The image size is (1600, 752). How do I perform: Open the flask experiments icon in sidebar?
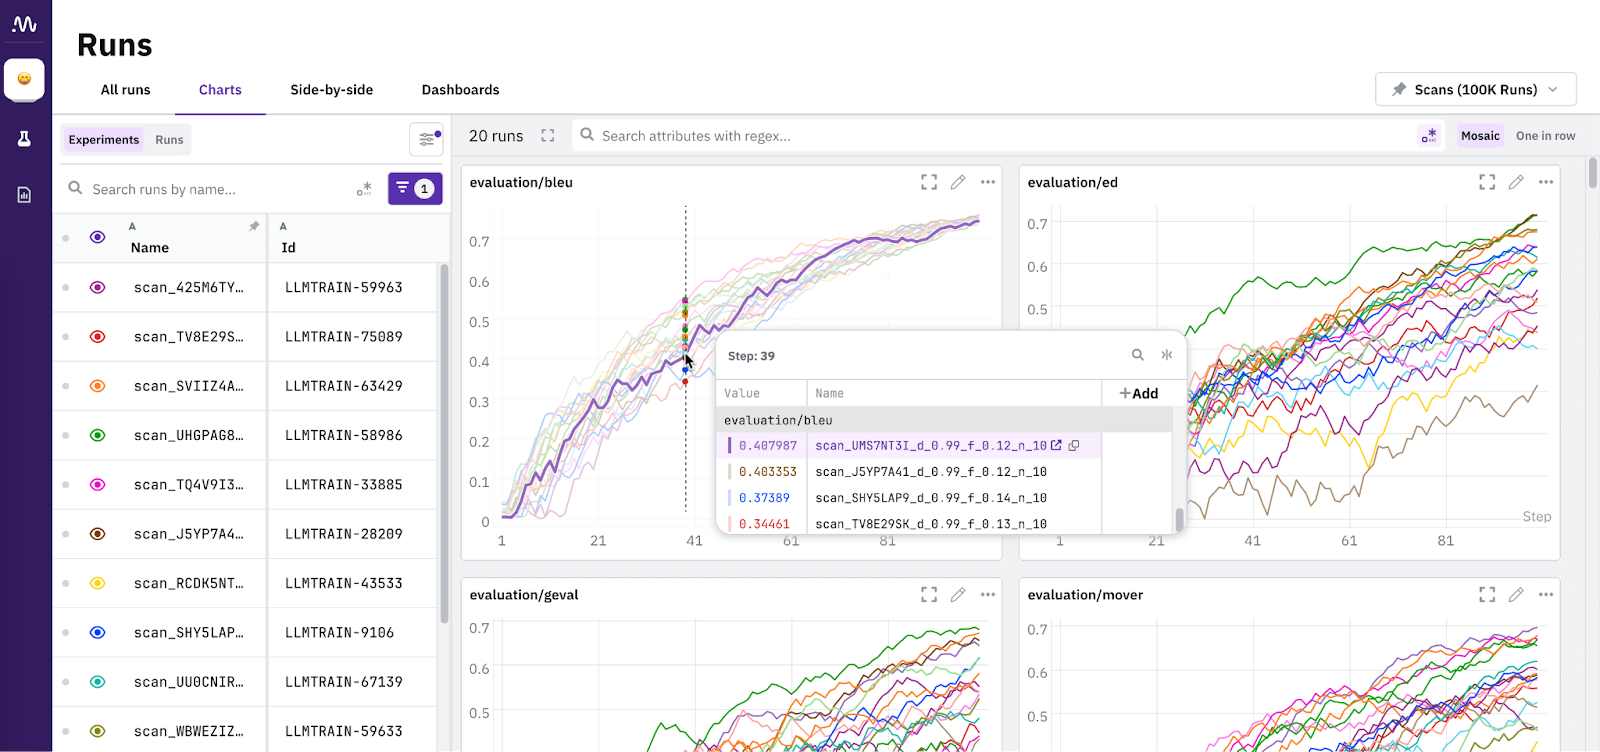coord(24,139)
